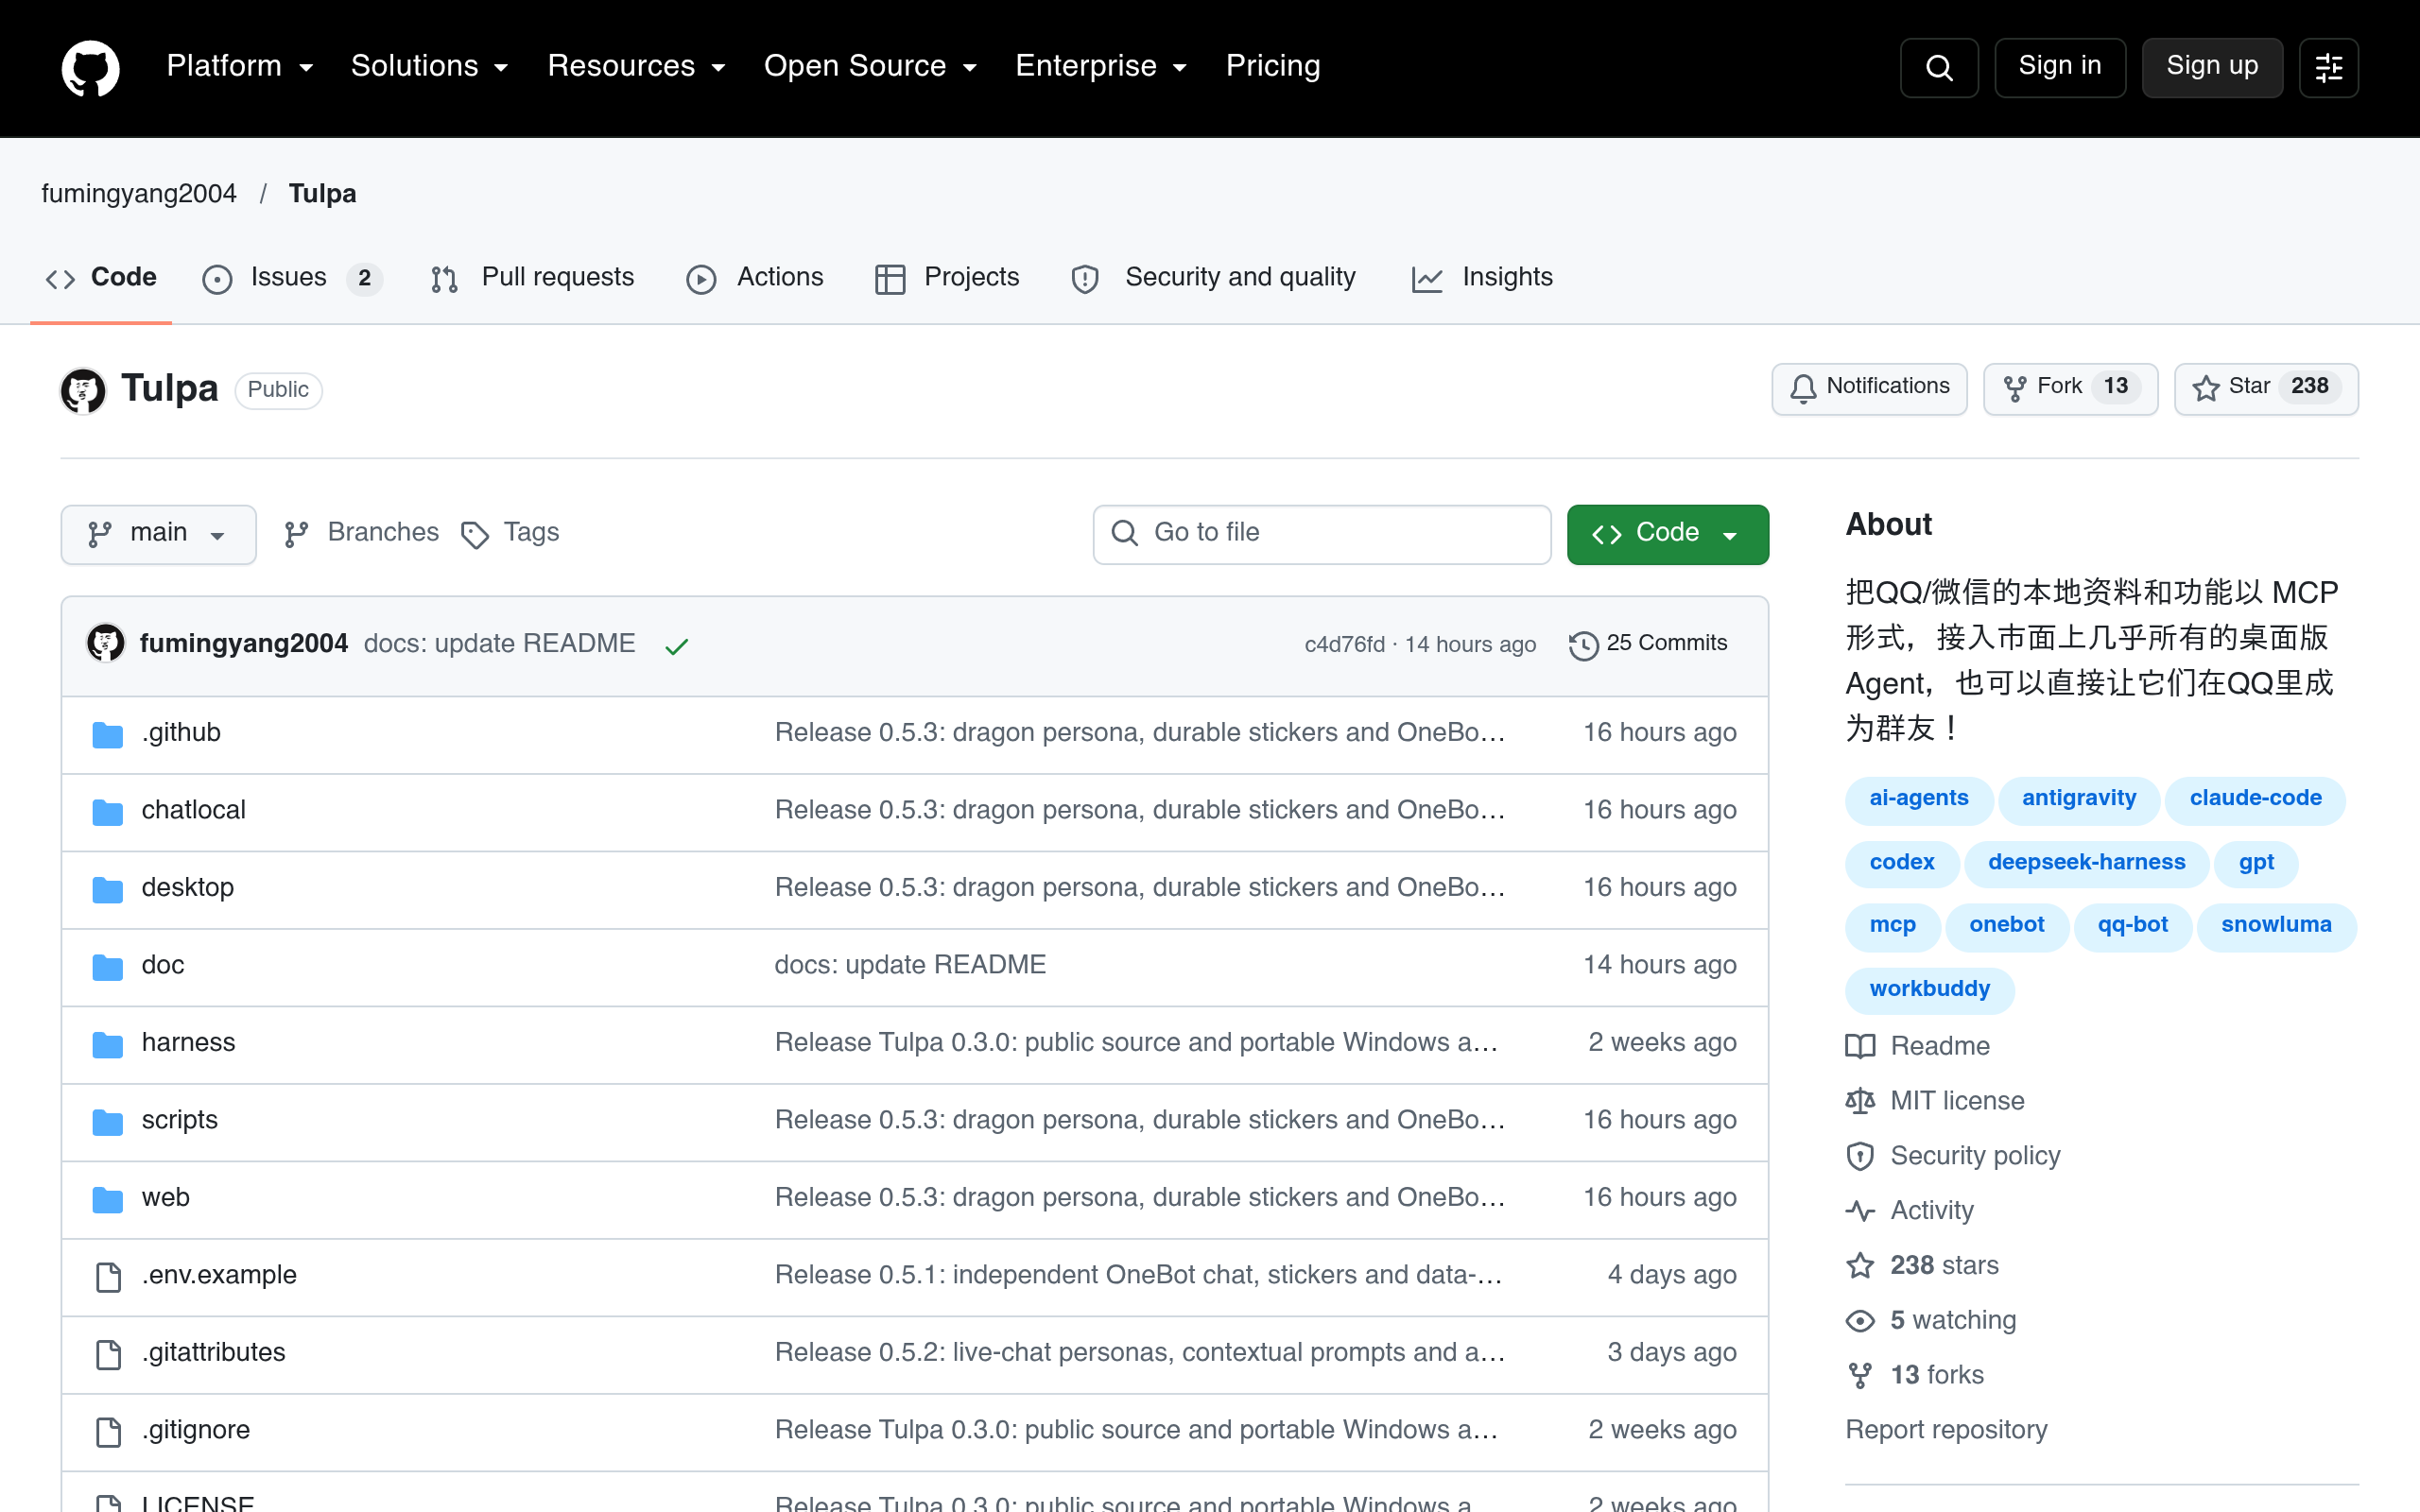Switch to the Pull requests tab
The width and height of the screenshot is (2420, 1512).
[x=532, y=278]
